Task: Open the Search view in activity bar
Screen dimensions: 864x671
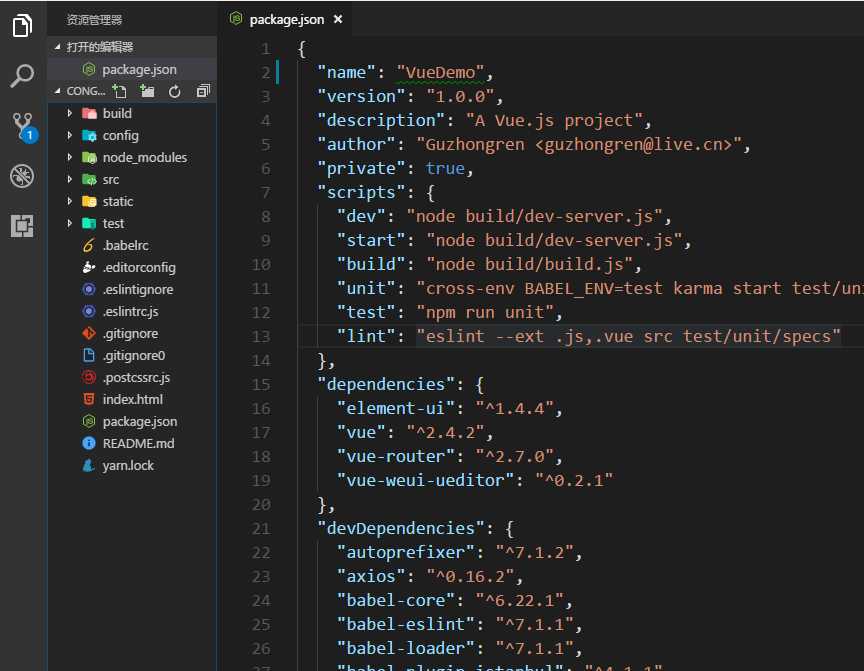Action: pyautogui.click(x=22, y=75)
